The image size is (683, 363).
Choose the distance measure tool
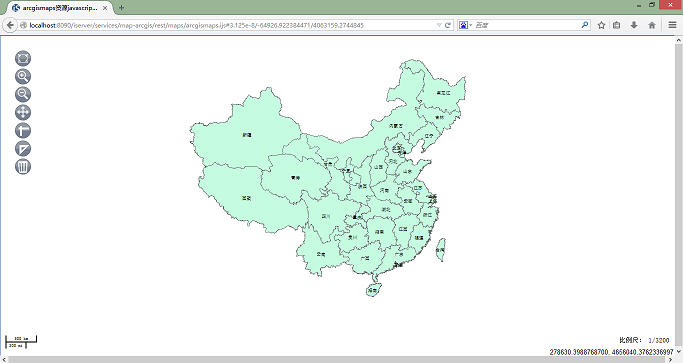click(23, 130)
